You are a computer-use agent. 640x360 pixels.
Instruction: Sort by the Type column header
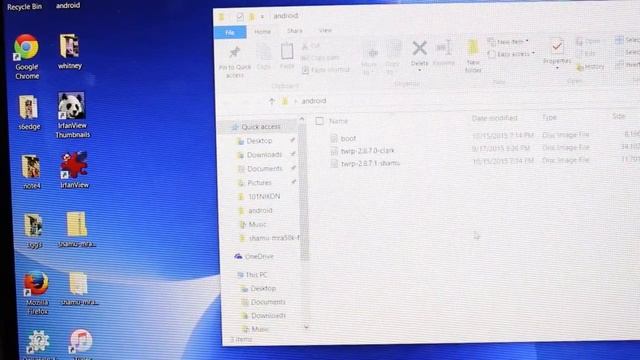click(x=549, y=118)
